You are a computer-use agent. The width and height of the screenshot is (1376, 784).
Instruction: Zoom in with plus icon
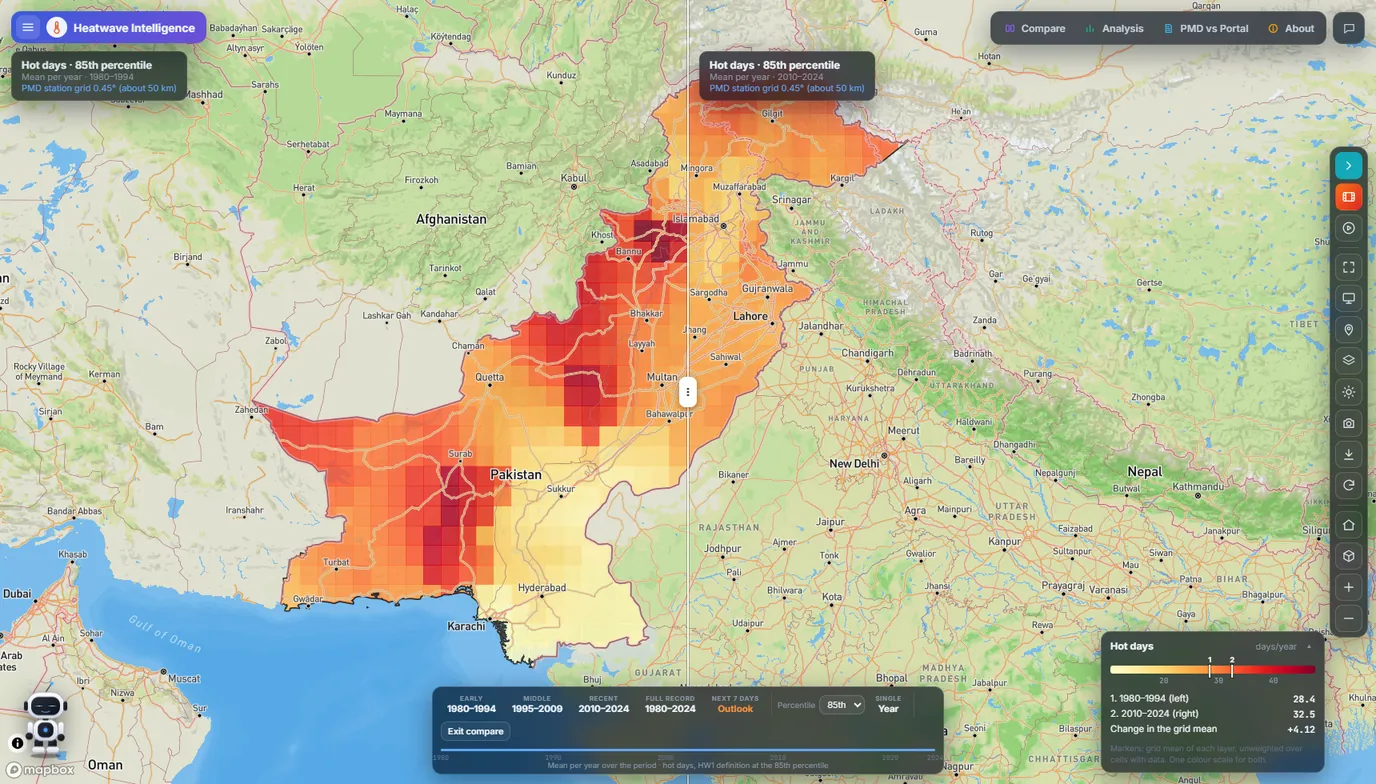pos(1349,587)
